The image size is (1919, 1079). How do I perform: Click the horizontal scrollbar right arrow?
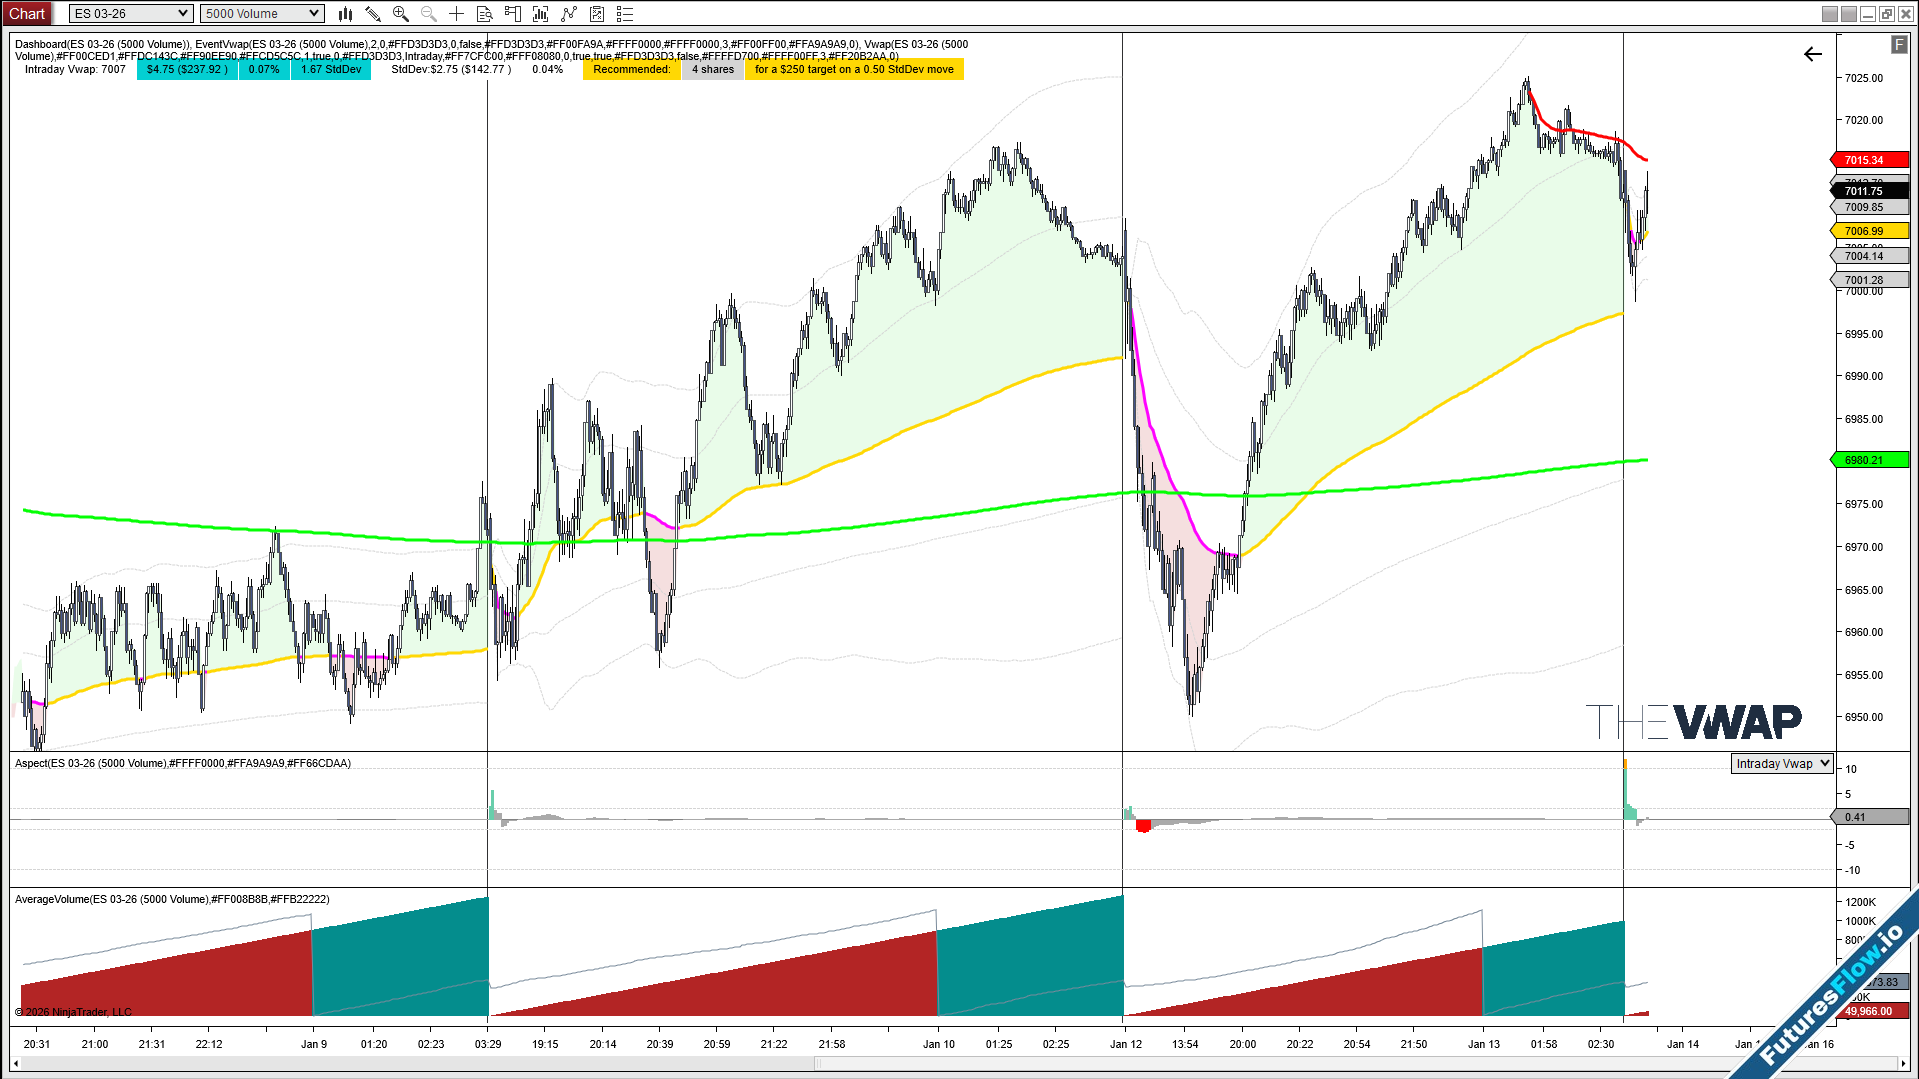pos(1903,1064)
